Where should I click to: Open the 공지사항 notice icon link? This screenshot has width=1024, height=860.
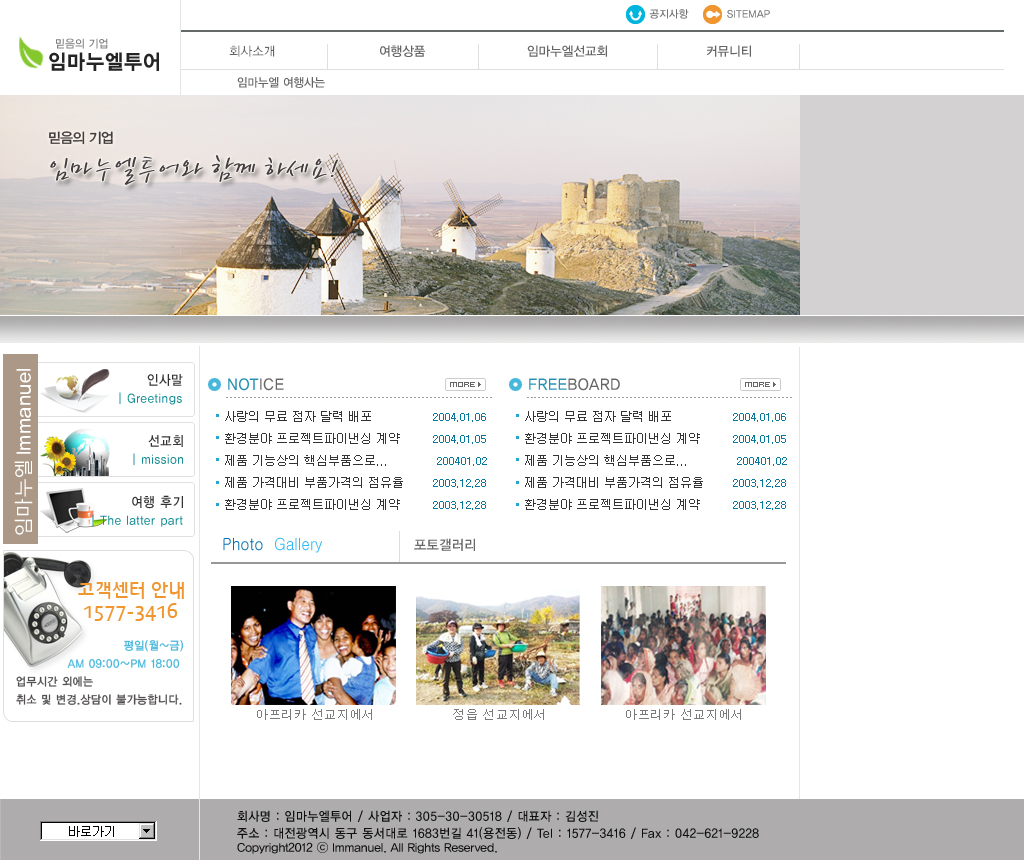click(x=635, y=14)
